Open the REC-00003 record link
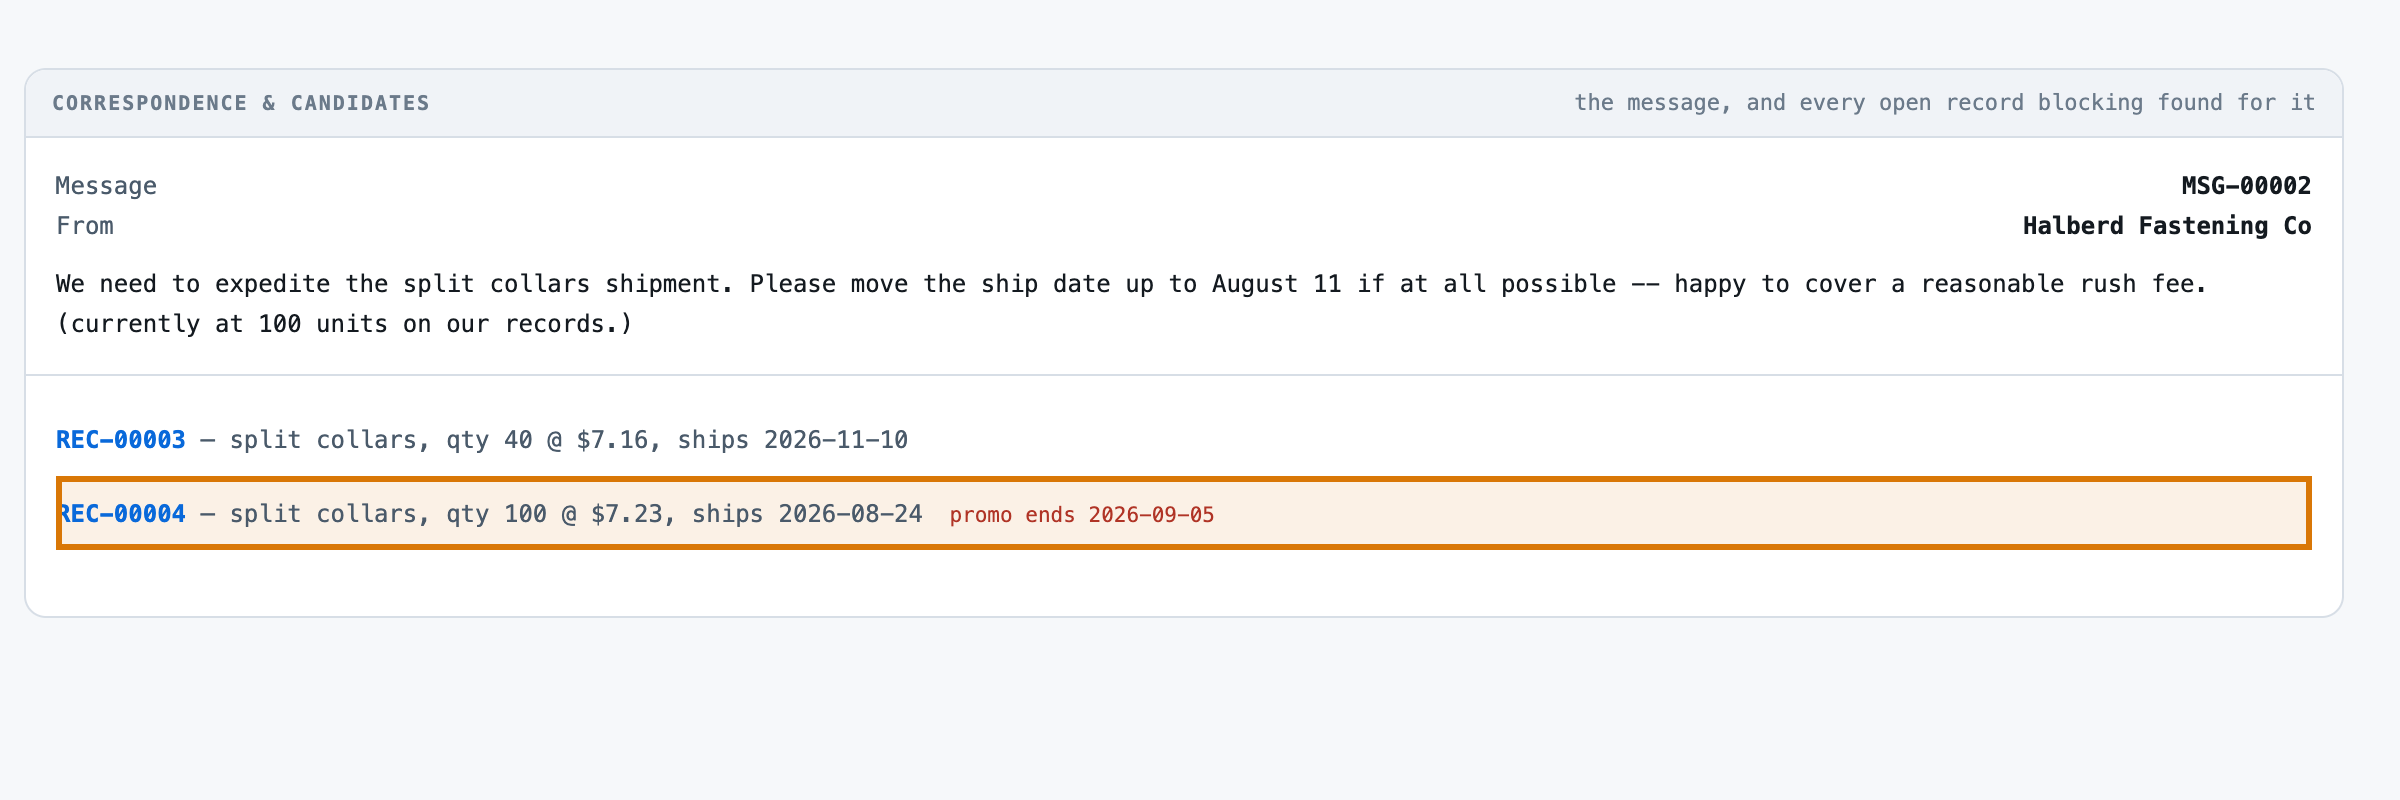This screenshot has height=800, width=2400. pos(121,440)
